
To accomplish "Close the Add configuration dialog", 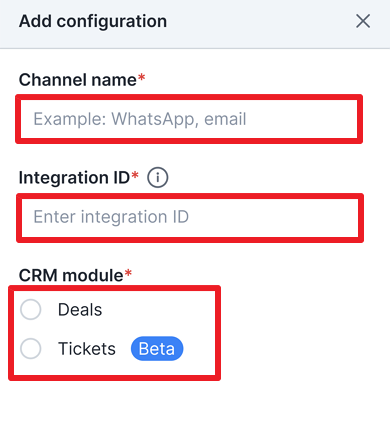I will 363,21.
